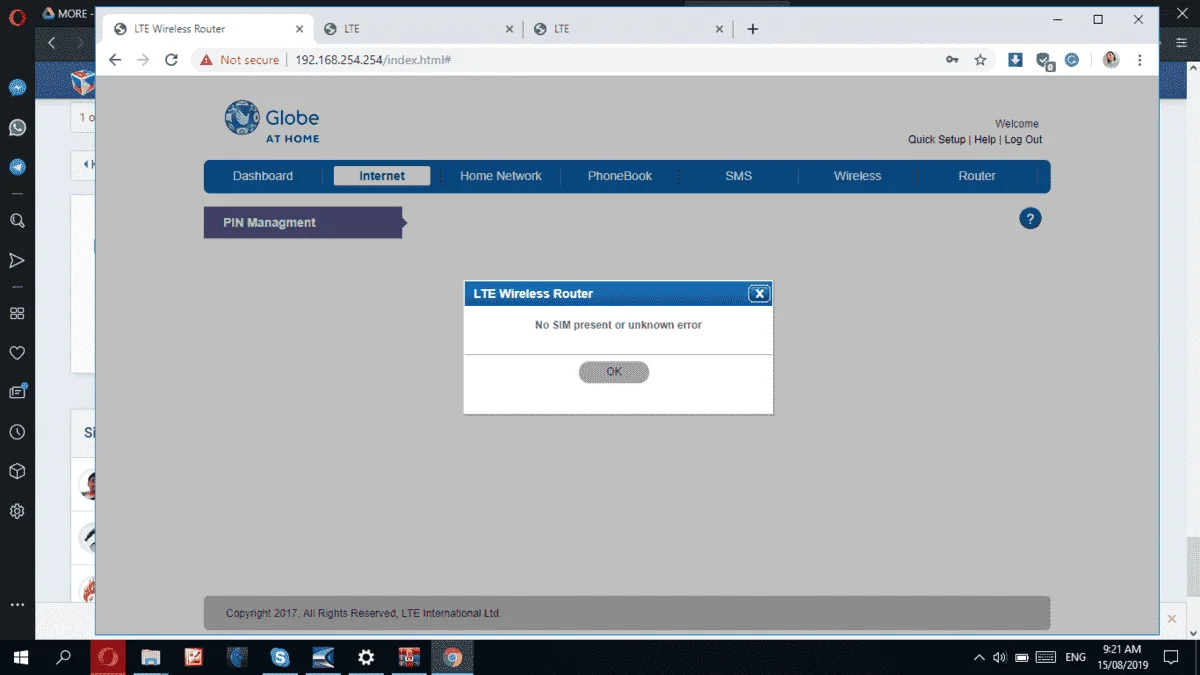Screen dimensions: 1200x675
Task: Switch to the SMS tab
Action: coord(739,176)
